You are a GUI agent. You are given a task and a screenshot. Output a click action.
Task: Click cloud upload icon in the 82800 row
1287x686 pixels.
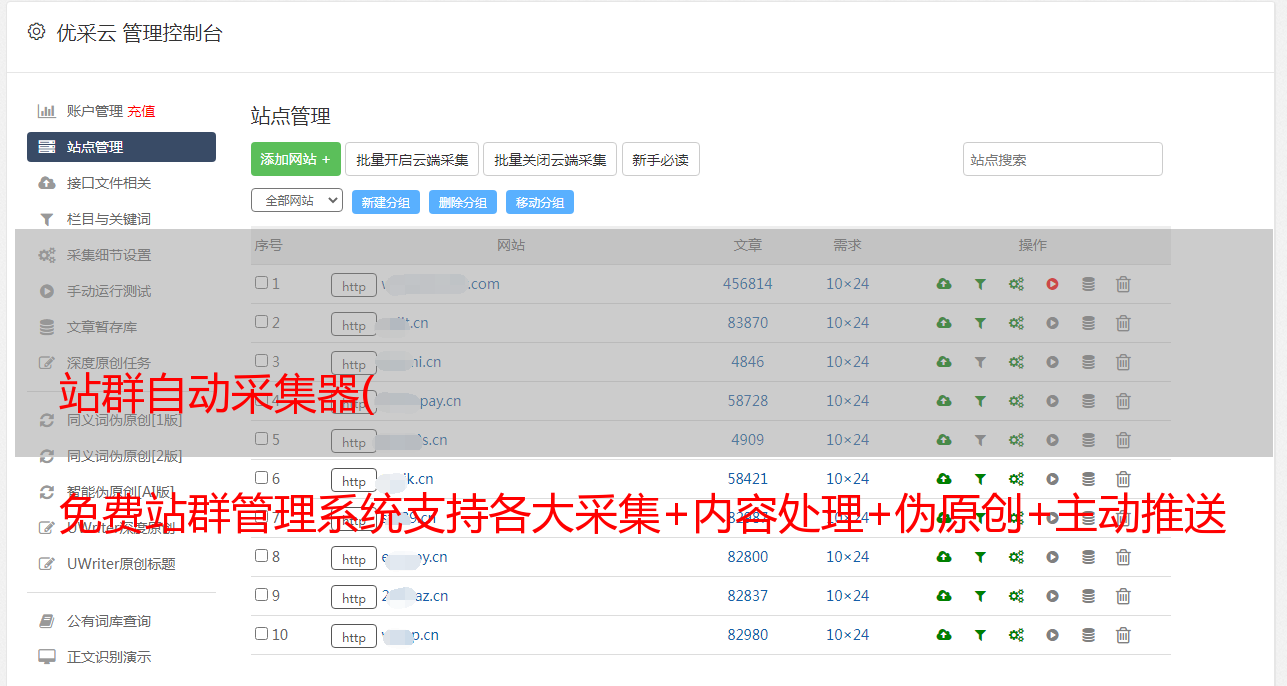[944, 557]
